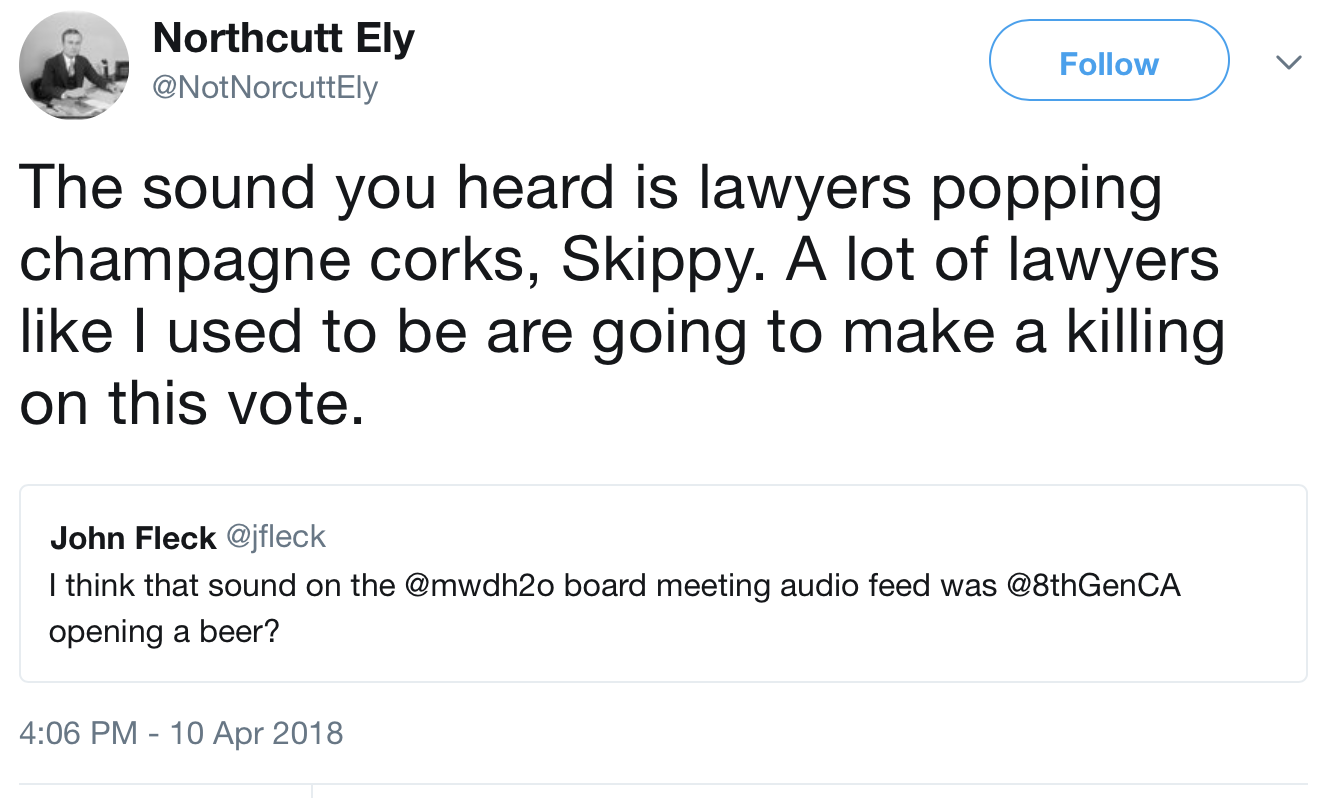This screenshot has height=798, width=1318.
Task: Open Northcutt Ely's profile avatar photo
Action: [x=74, y=66]
